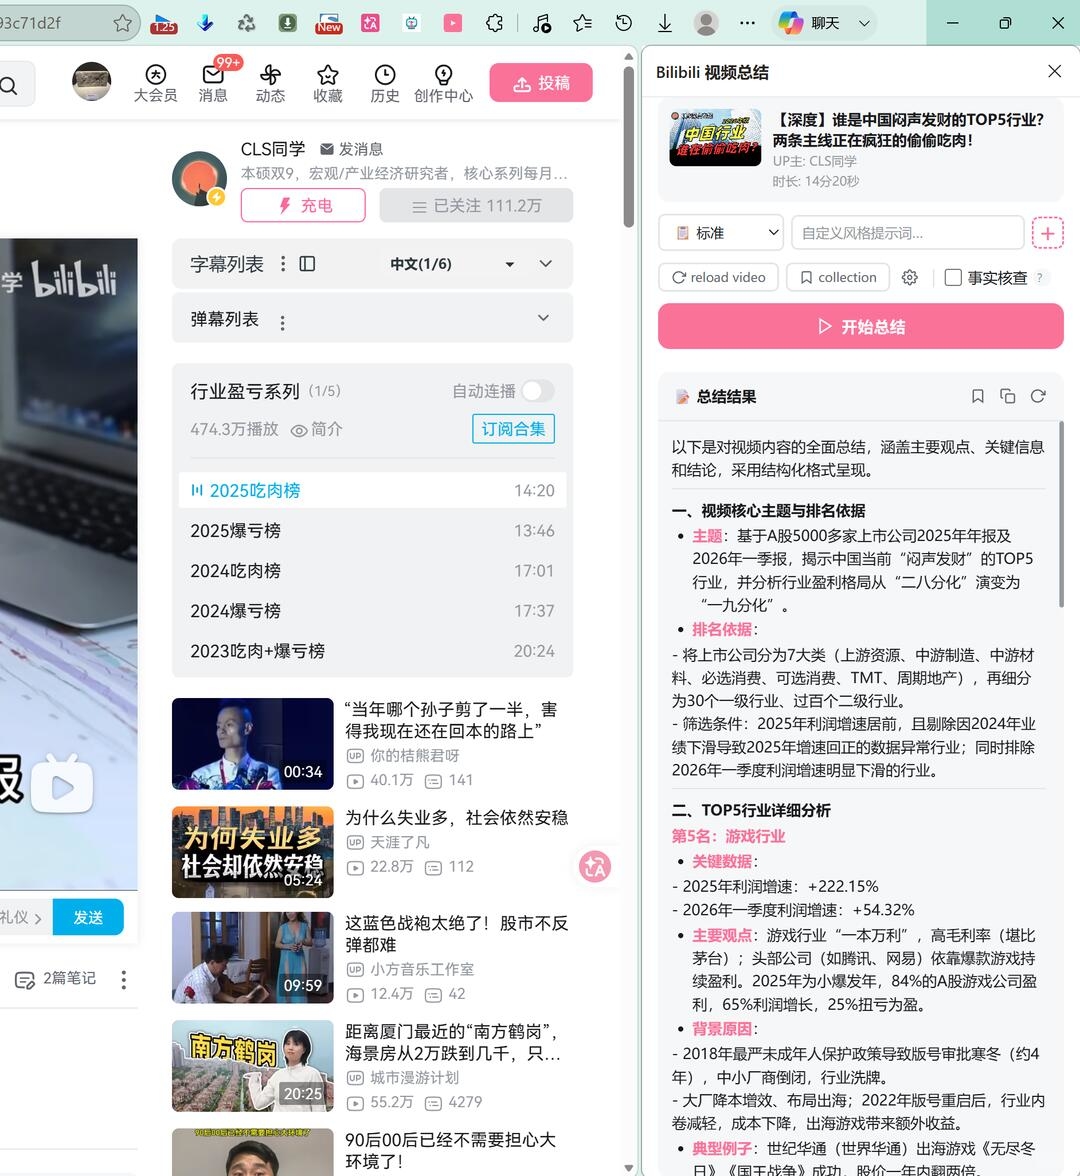Toggle the 自动连播 autoplay switch
1080x1176 pixels.
click(538, 391)
